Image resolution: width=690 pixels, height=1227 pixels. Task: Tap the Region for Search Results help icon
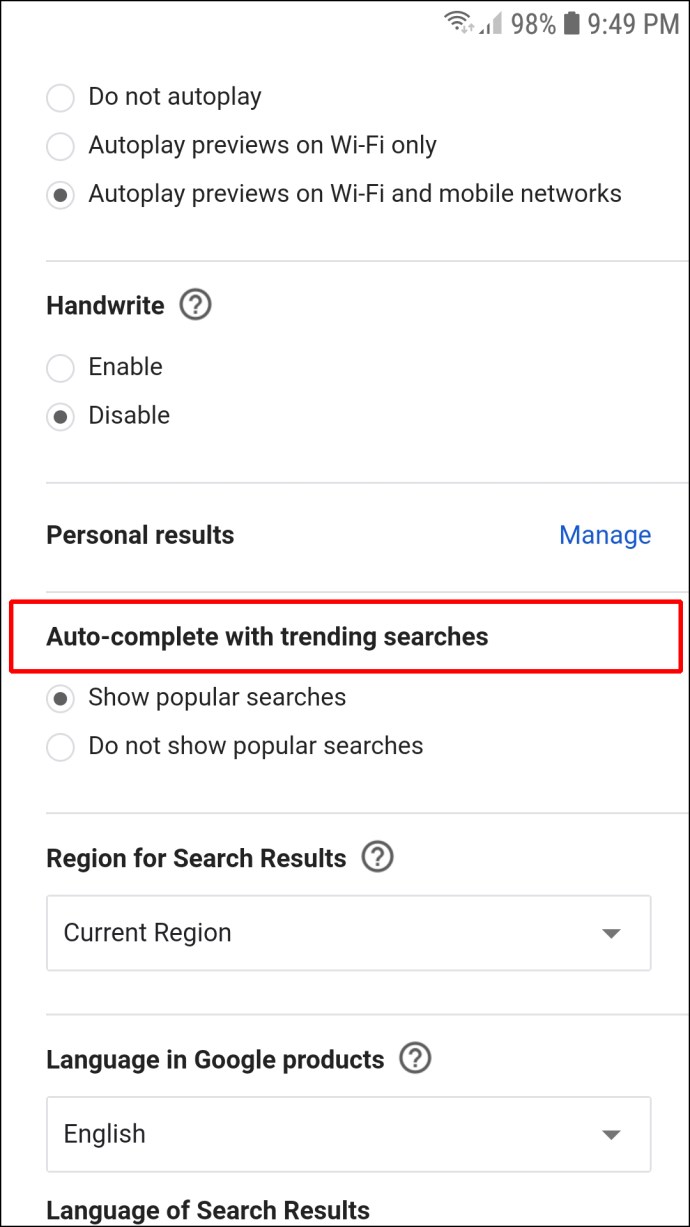tap(378, 857)
